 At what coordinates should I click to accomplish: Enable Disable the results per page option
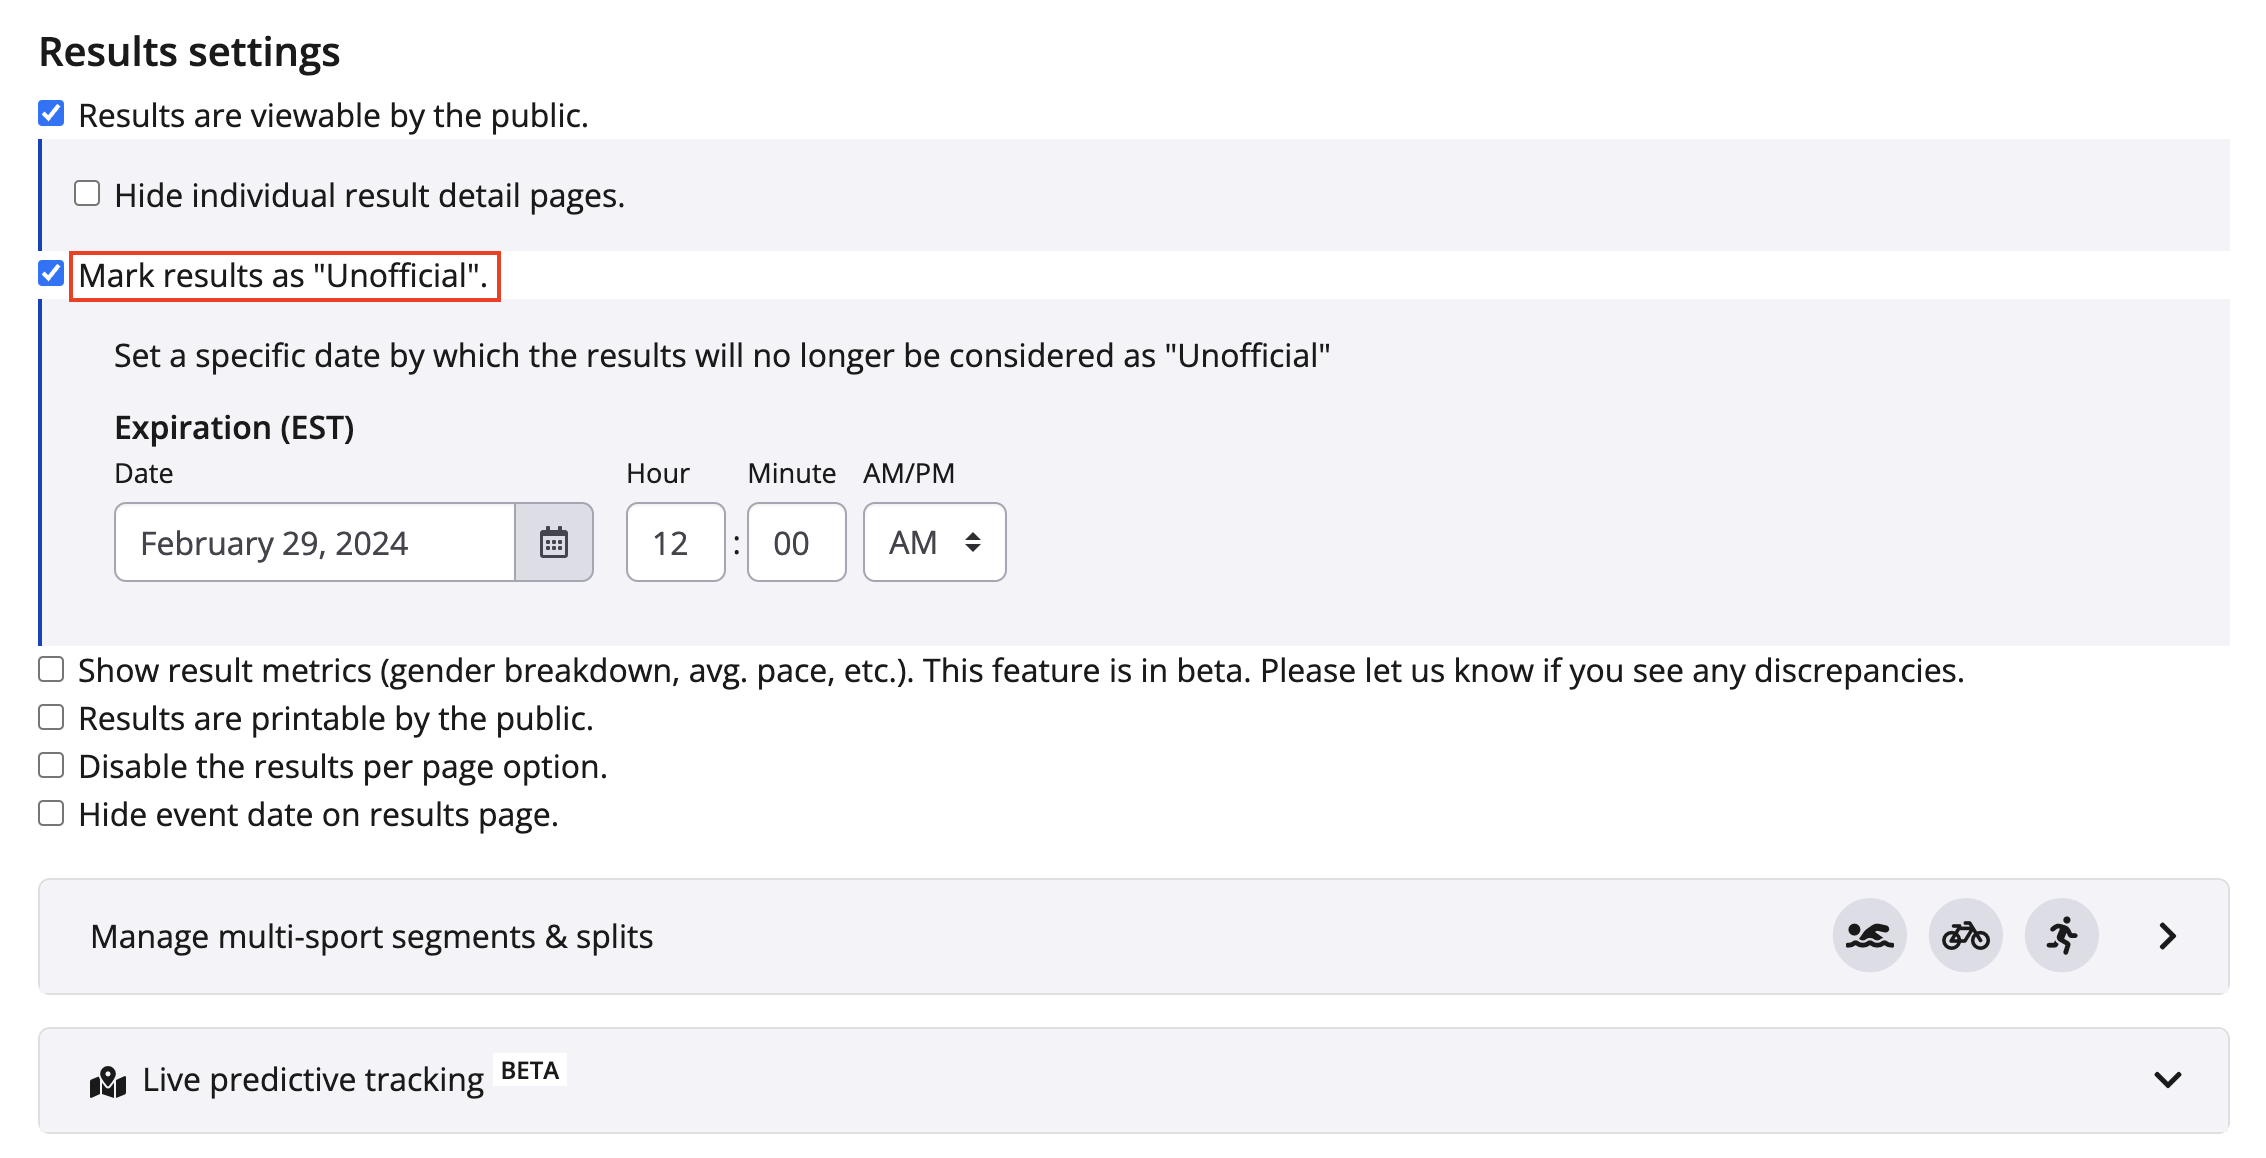pos(51,765)
